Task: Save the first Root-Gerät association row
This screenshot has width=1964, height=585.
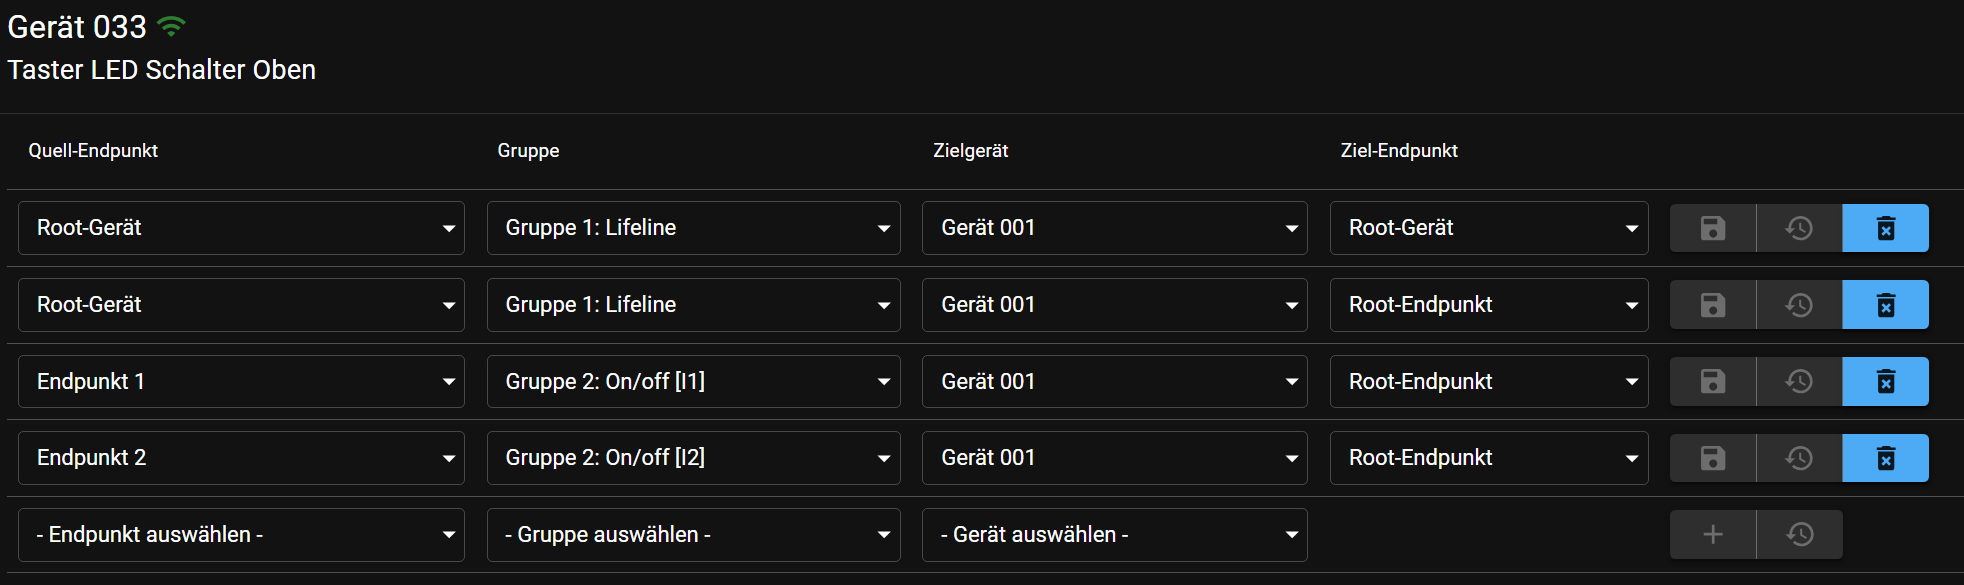Action: click(1713, 228)
